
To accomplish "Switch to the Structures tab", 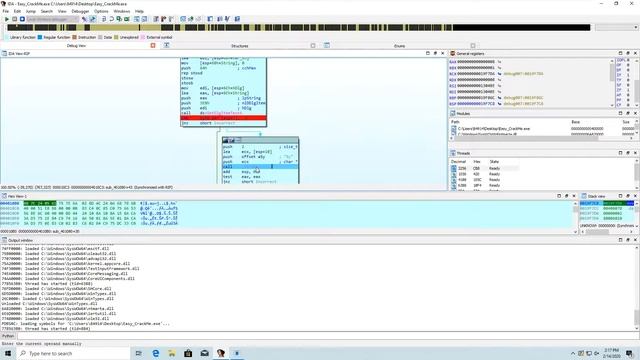I will [x=240, y=46].
